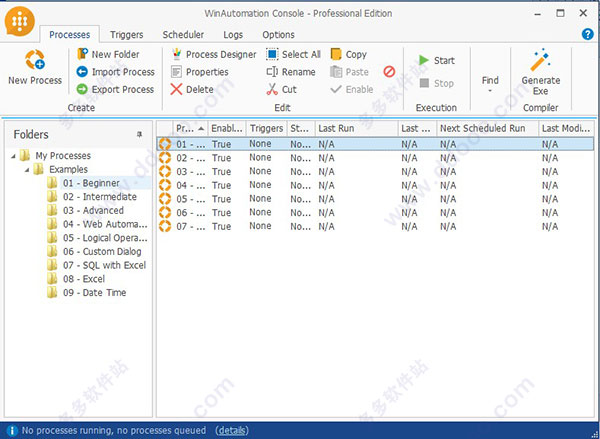Click the None trigger in row 03
This screenshot has width=600, height=439.
pyautogui.click(x=260, y=171)
